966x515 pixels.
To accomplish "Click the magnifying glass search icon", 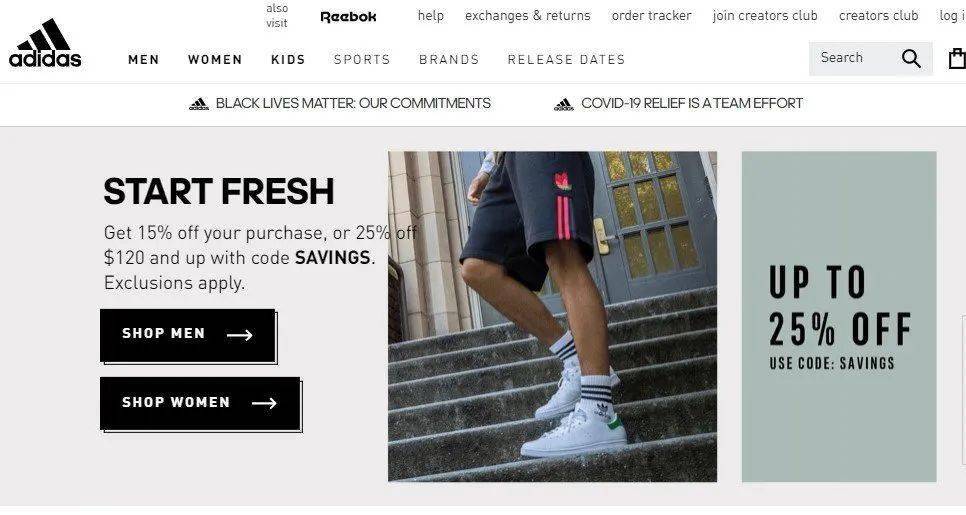I will click(x=911, y=59).
